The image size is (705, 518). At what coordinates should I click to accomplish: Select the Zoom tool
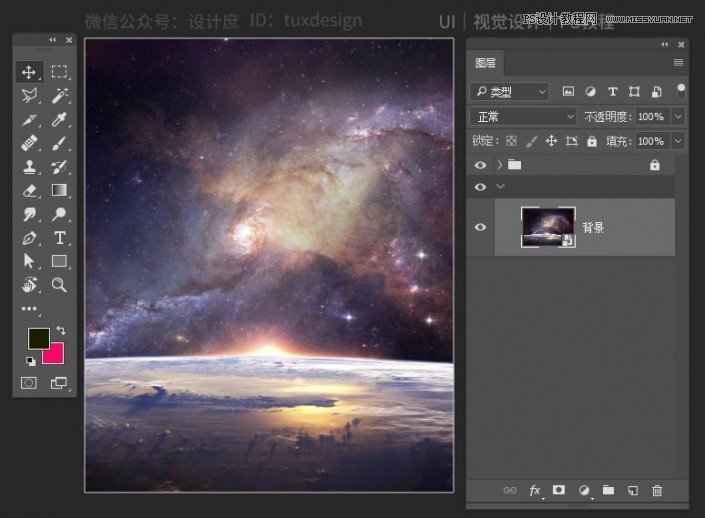(x=59, y=285)
